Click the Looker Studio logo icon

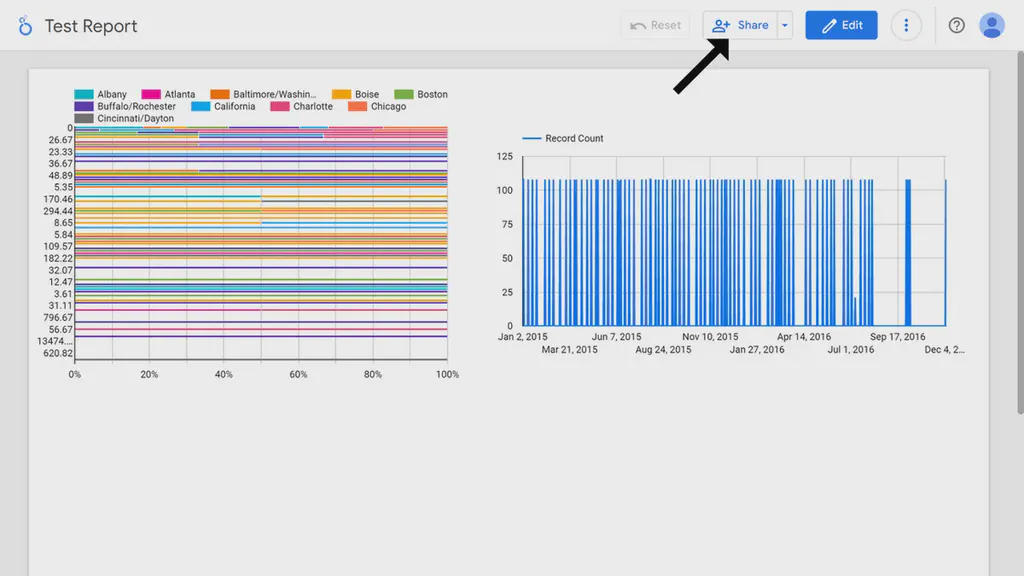tap(24, 25)
